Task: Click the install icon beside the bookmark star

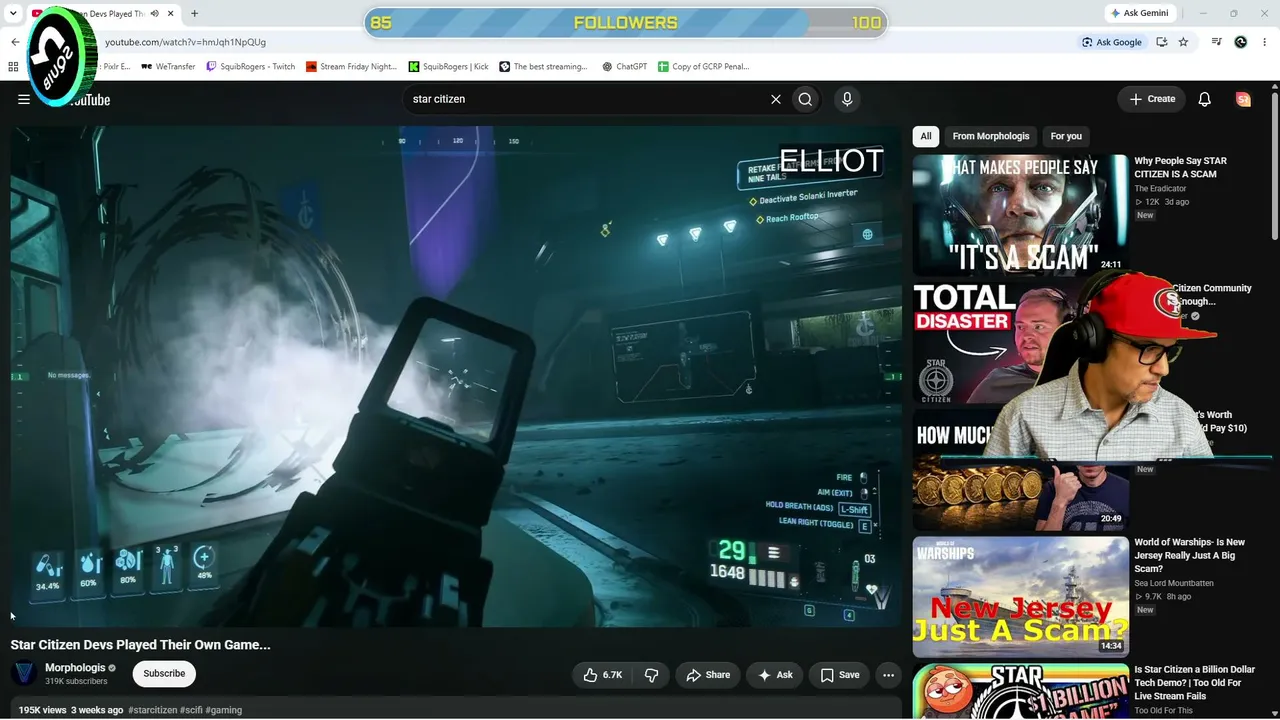Action: [1162, 42]
